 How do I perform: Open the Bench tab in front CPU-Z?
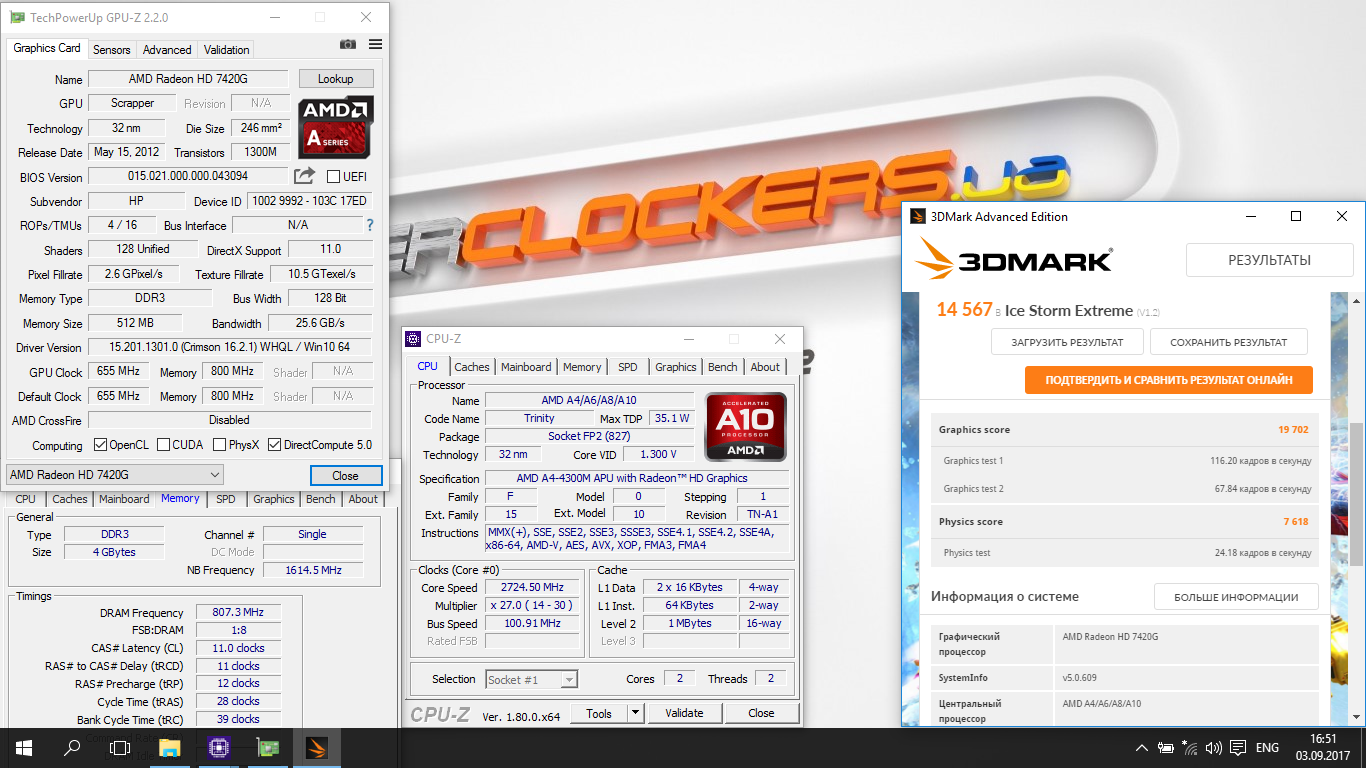(723, 367)
